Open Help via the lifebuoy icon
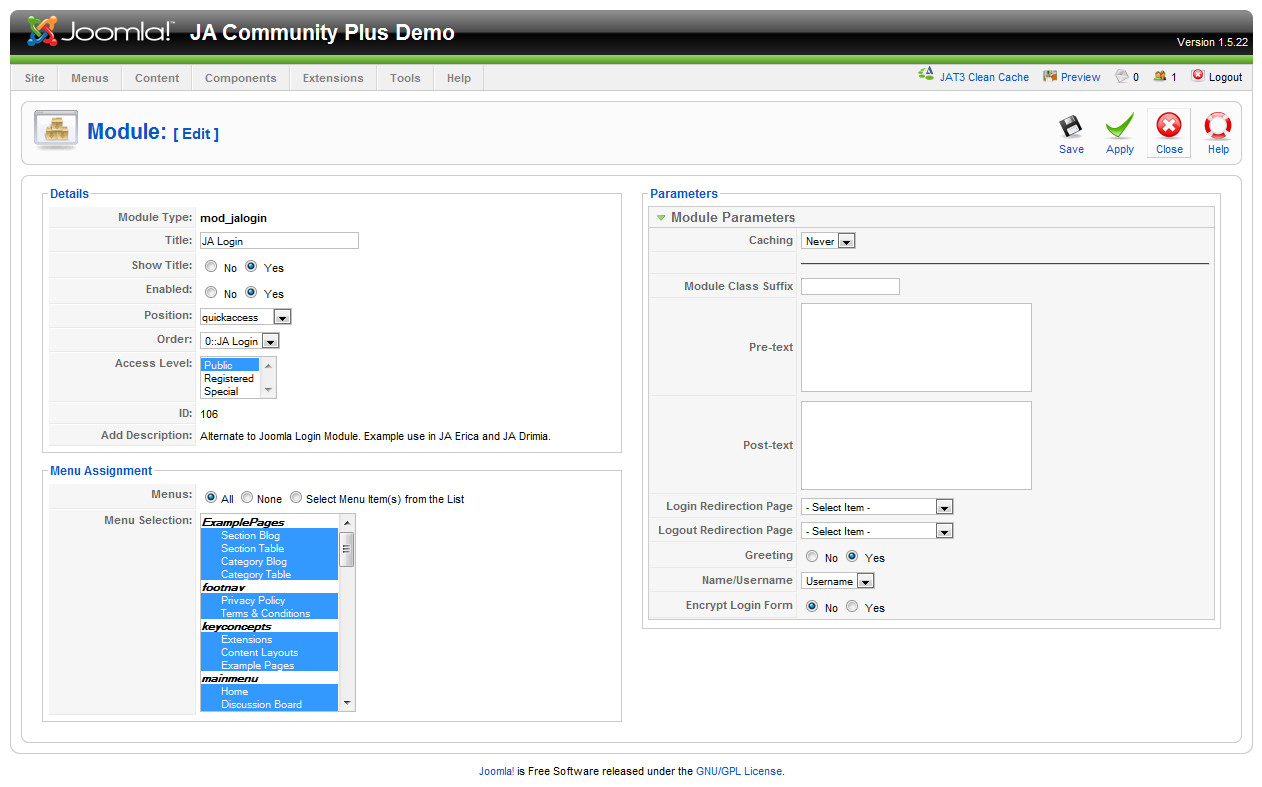Image resolution: width=1262 pixels, height=787 pixels. pos(1217,127)
